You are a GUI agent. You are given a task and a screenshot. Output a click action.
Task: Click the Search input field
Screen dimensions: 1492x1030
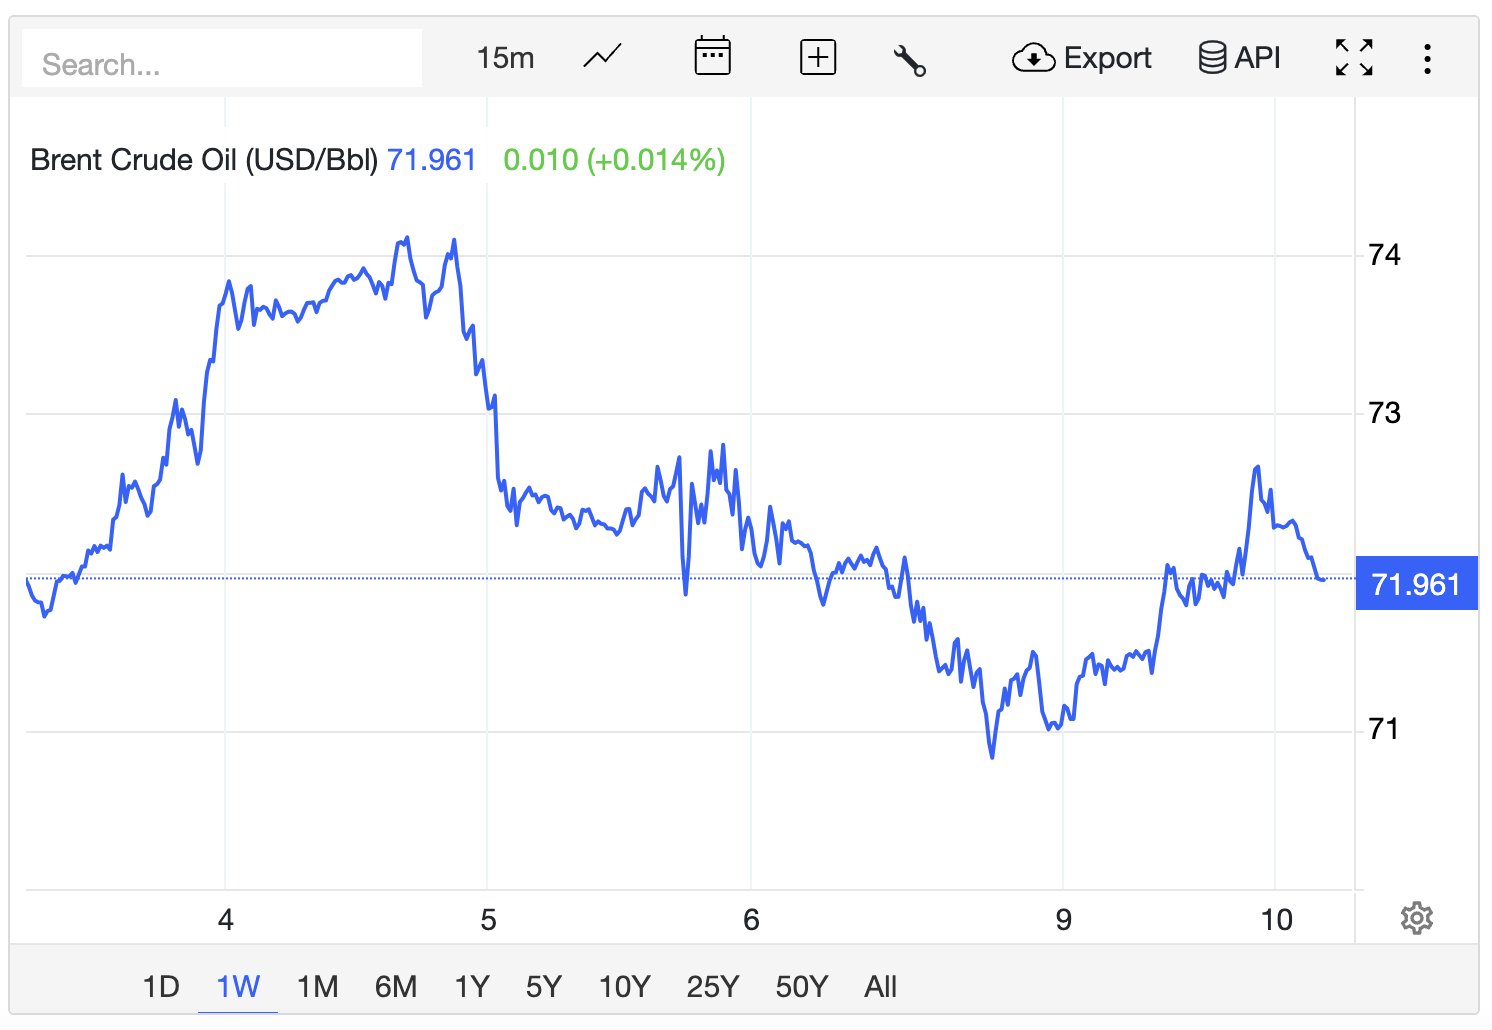222,59
